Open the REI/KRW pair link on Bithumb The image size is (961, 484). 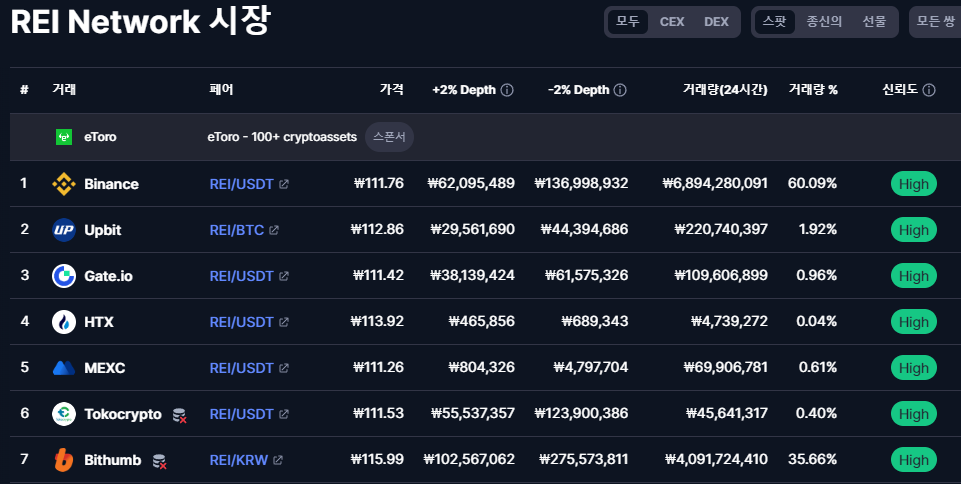pyautogui.click(x=238, y=460)
